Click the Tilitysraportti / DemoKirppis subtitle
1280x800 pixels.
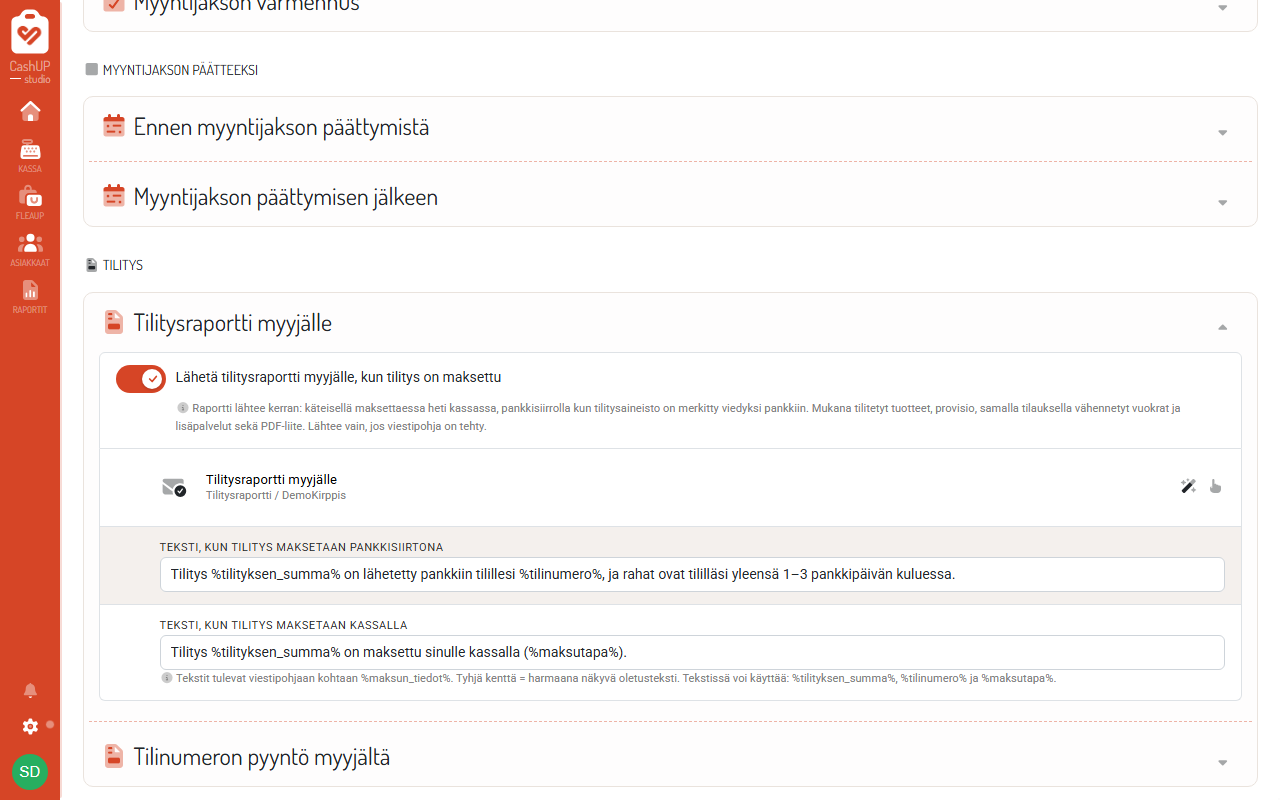(x=276, y=495)
